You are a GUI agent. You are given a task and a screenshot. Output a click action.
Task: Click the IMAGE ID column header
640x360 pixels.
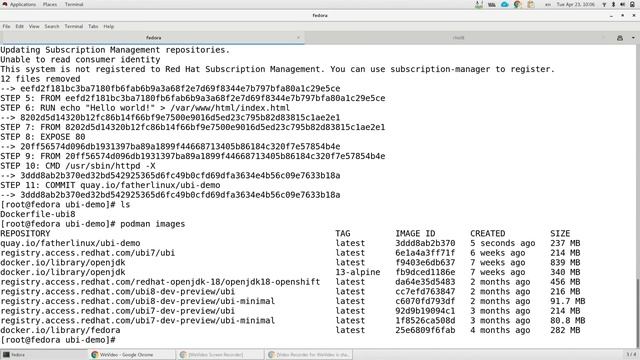click(x=415, y=233)
